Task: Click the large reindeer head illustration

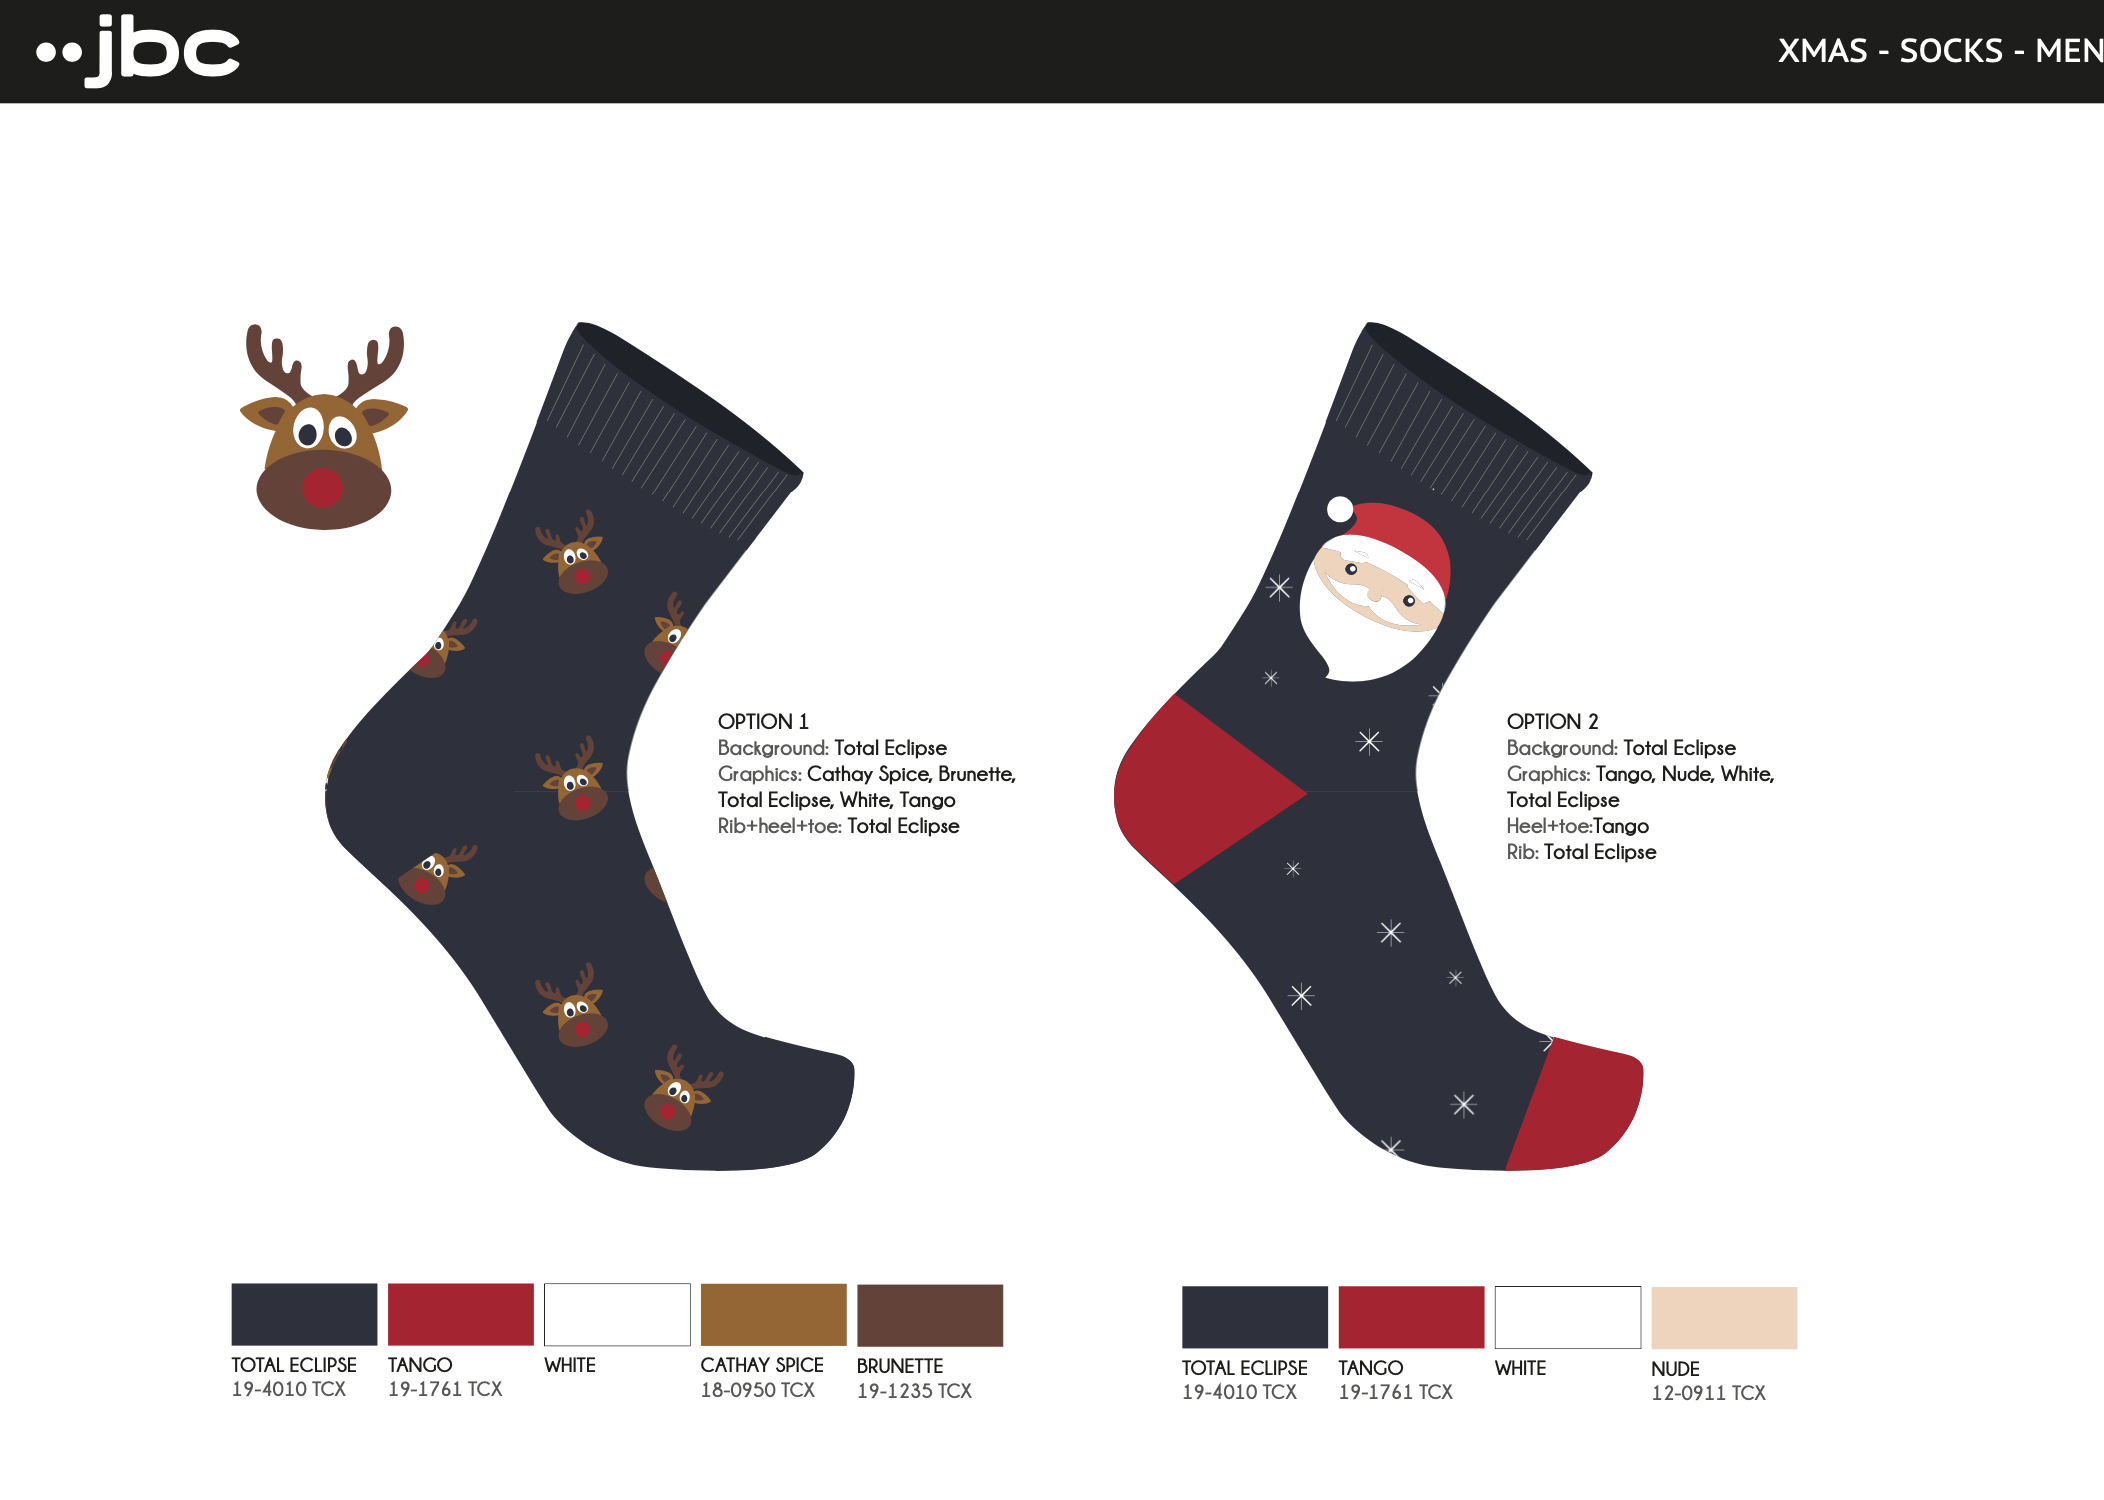Action: click(x=323, y=427)
